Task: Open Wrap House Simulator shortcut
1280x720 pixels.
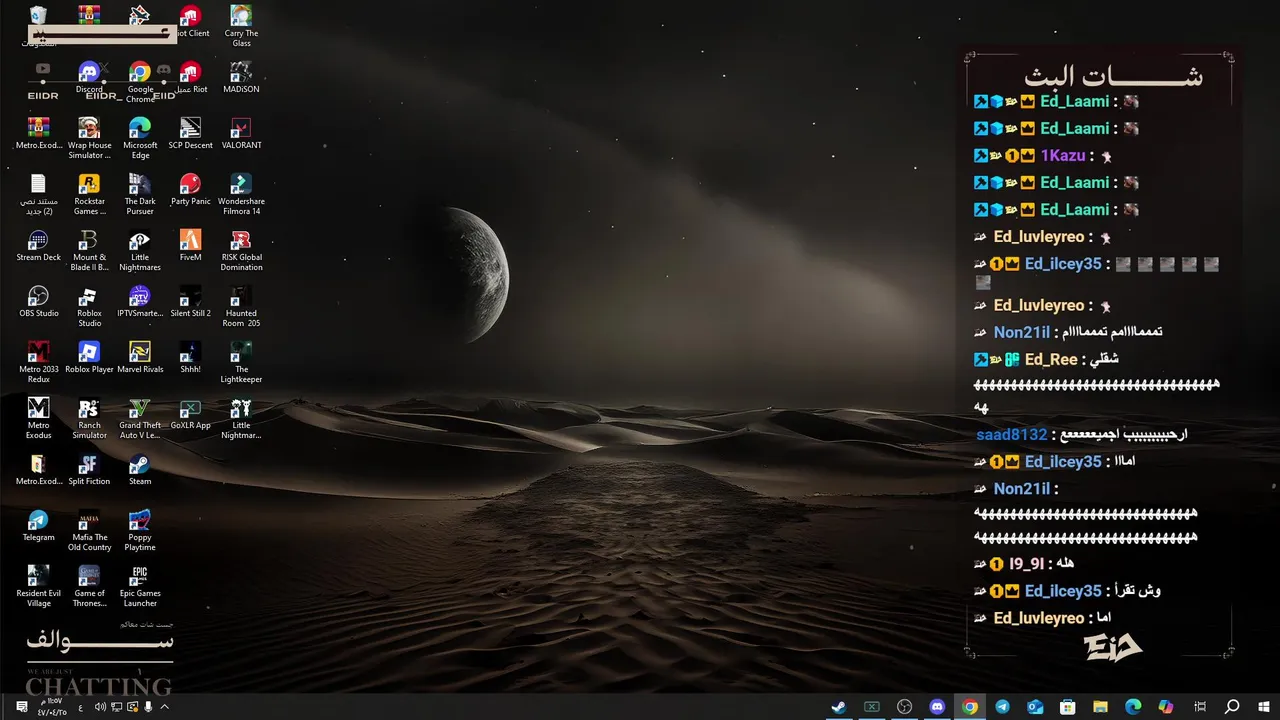Action: (89, 138)
